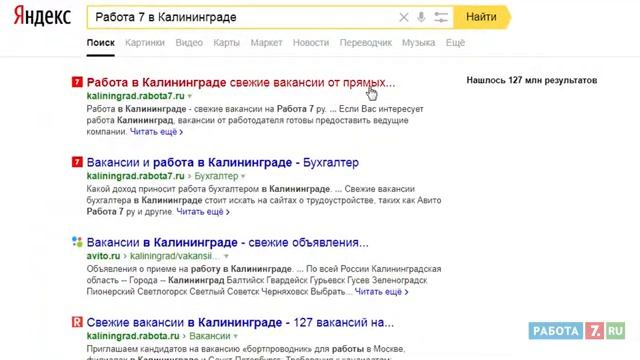Open the Музыка tab

pyautogui.click(x=418, y=42)
